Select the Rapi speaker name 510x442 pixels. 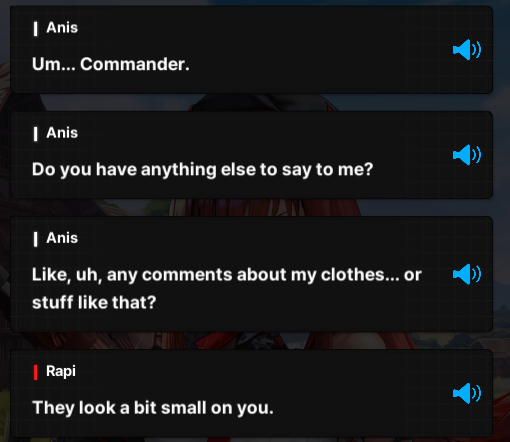click(x=61, y=371)
